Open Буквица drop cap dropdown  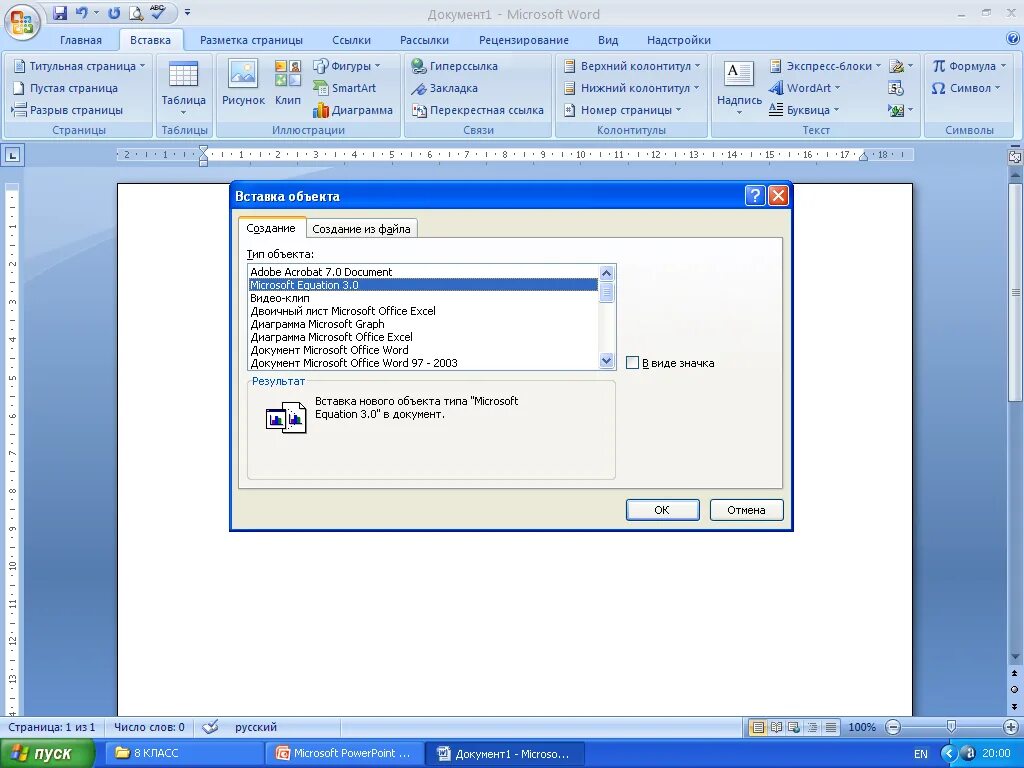click(x=804, y=110)
